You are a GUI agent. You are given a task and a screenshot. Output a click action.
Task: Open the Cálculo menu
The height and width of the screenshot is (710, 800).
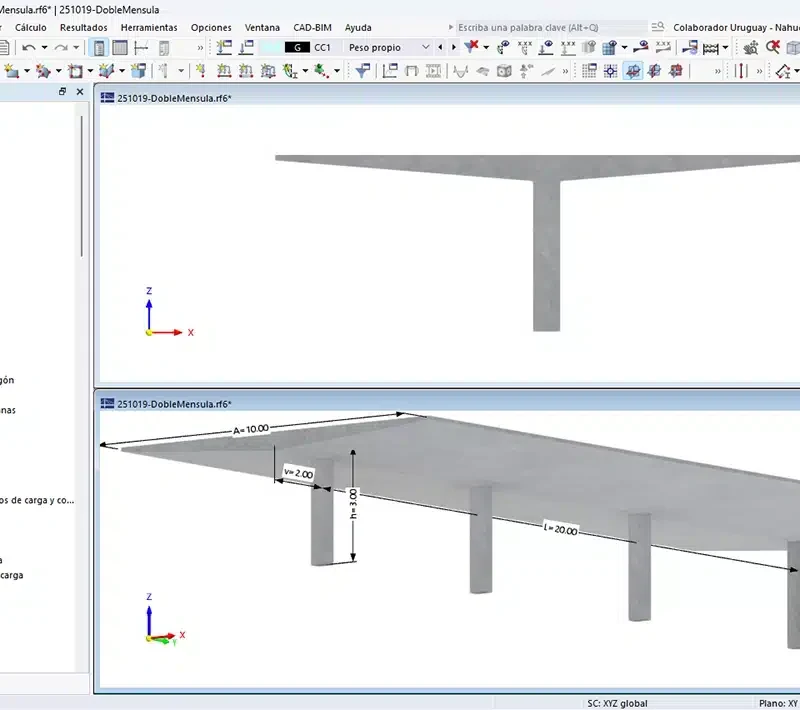[31, 28]
